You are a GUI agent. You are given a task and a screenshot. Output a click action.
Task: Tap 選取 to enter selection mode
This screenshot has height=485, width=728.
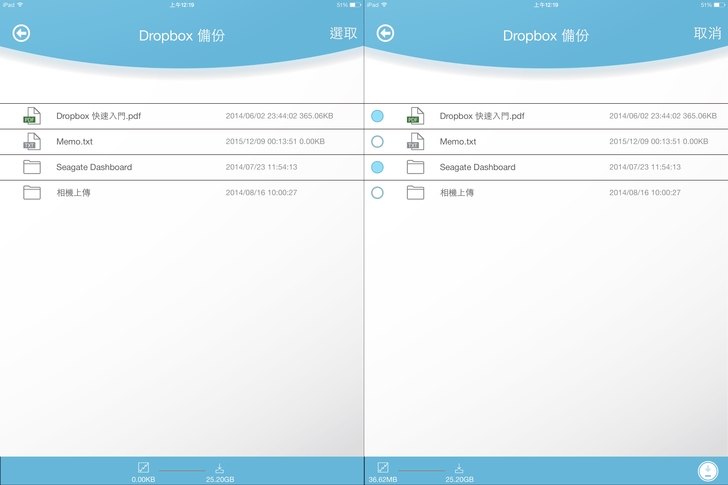click(343, 34)
